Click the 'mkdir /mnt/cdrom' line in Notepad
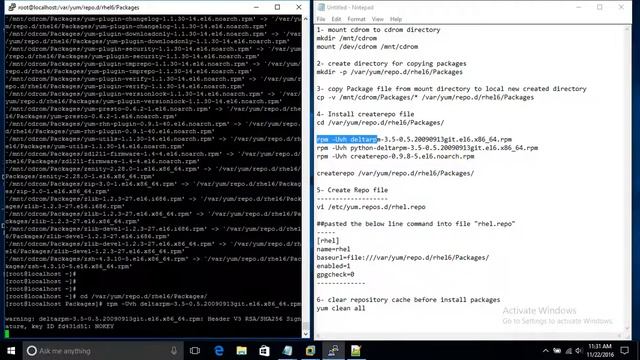 click(347, 38)
